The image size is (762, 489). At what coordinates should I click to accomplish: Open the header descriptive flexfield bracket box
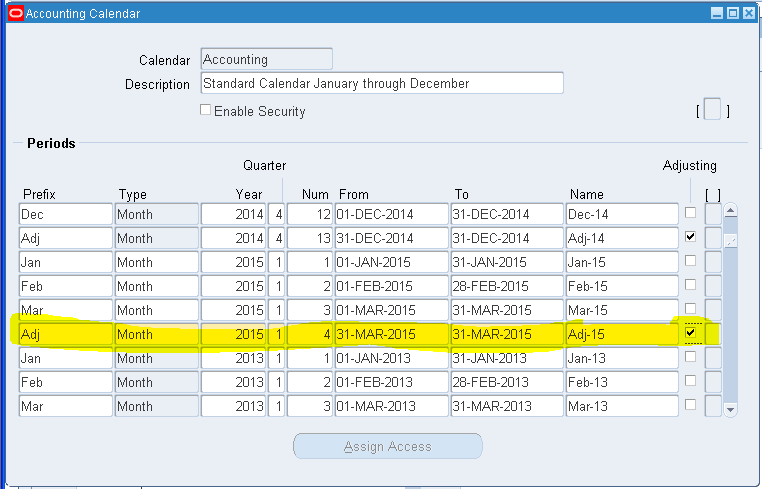coord(712,110)
